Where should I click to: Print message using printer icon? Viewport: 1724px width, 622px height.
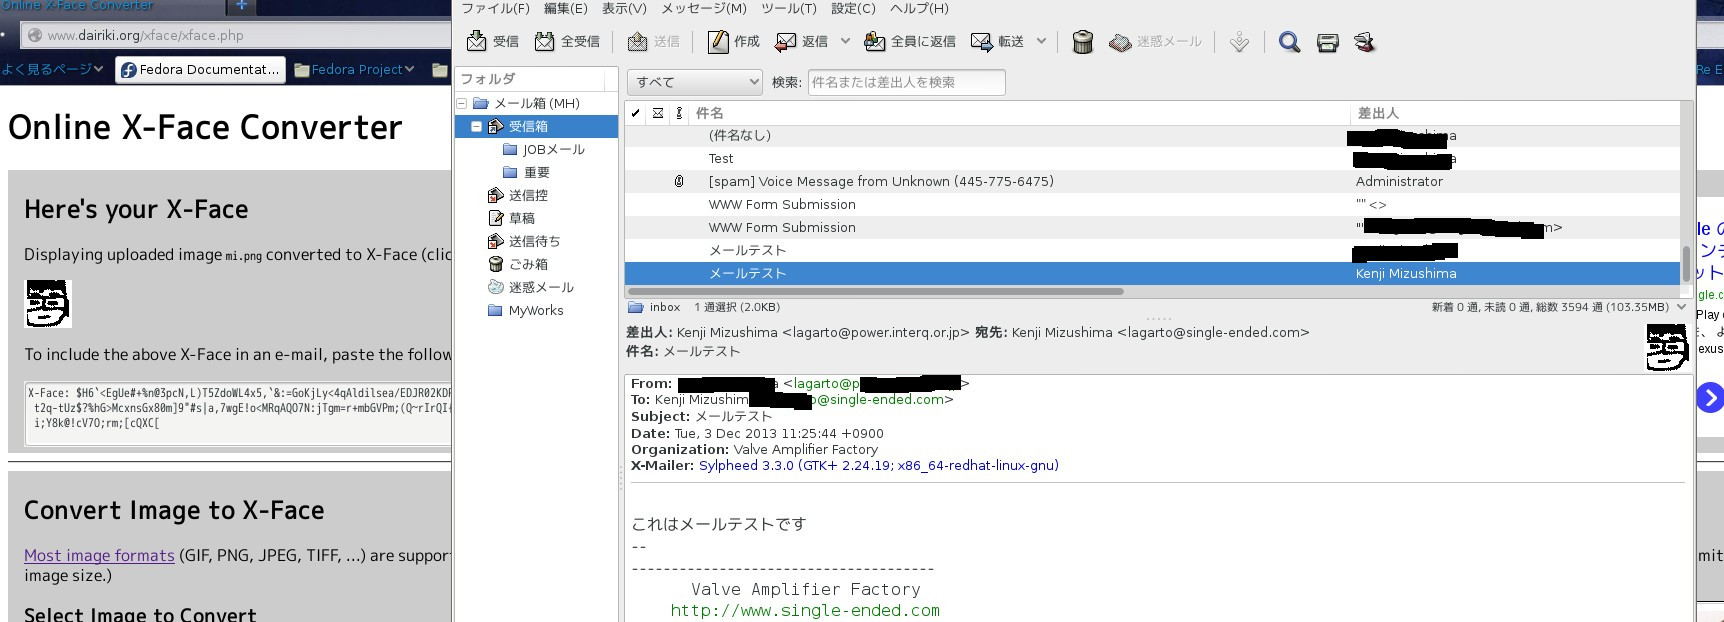[x=1327, y=42]
